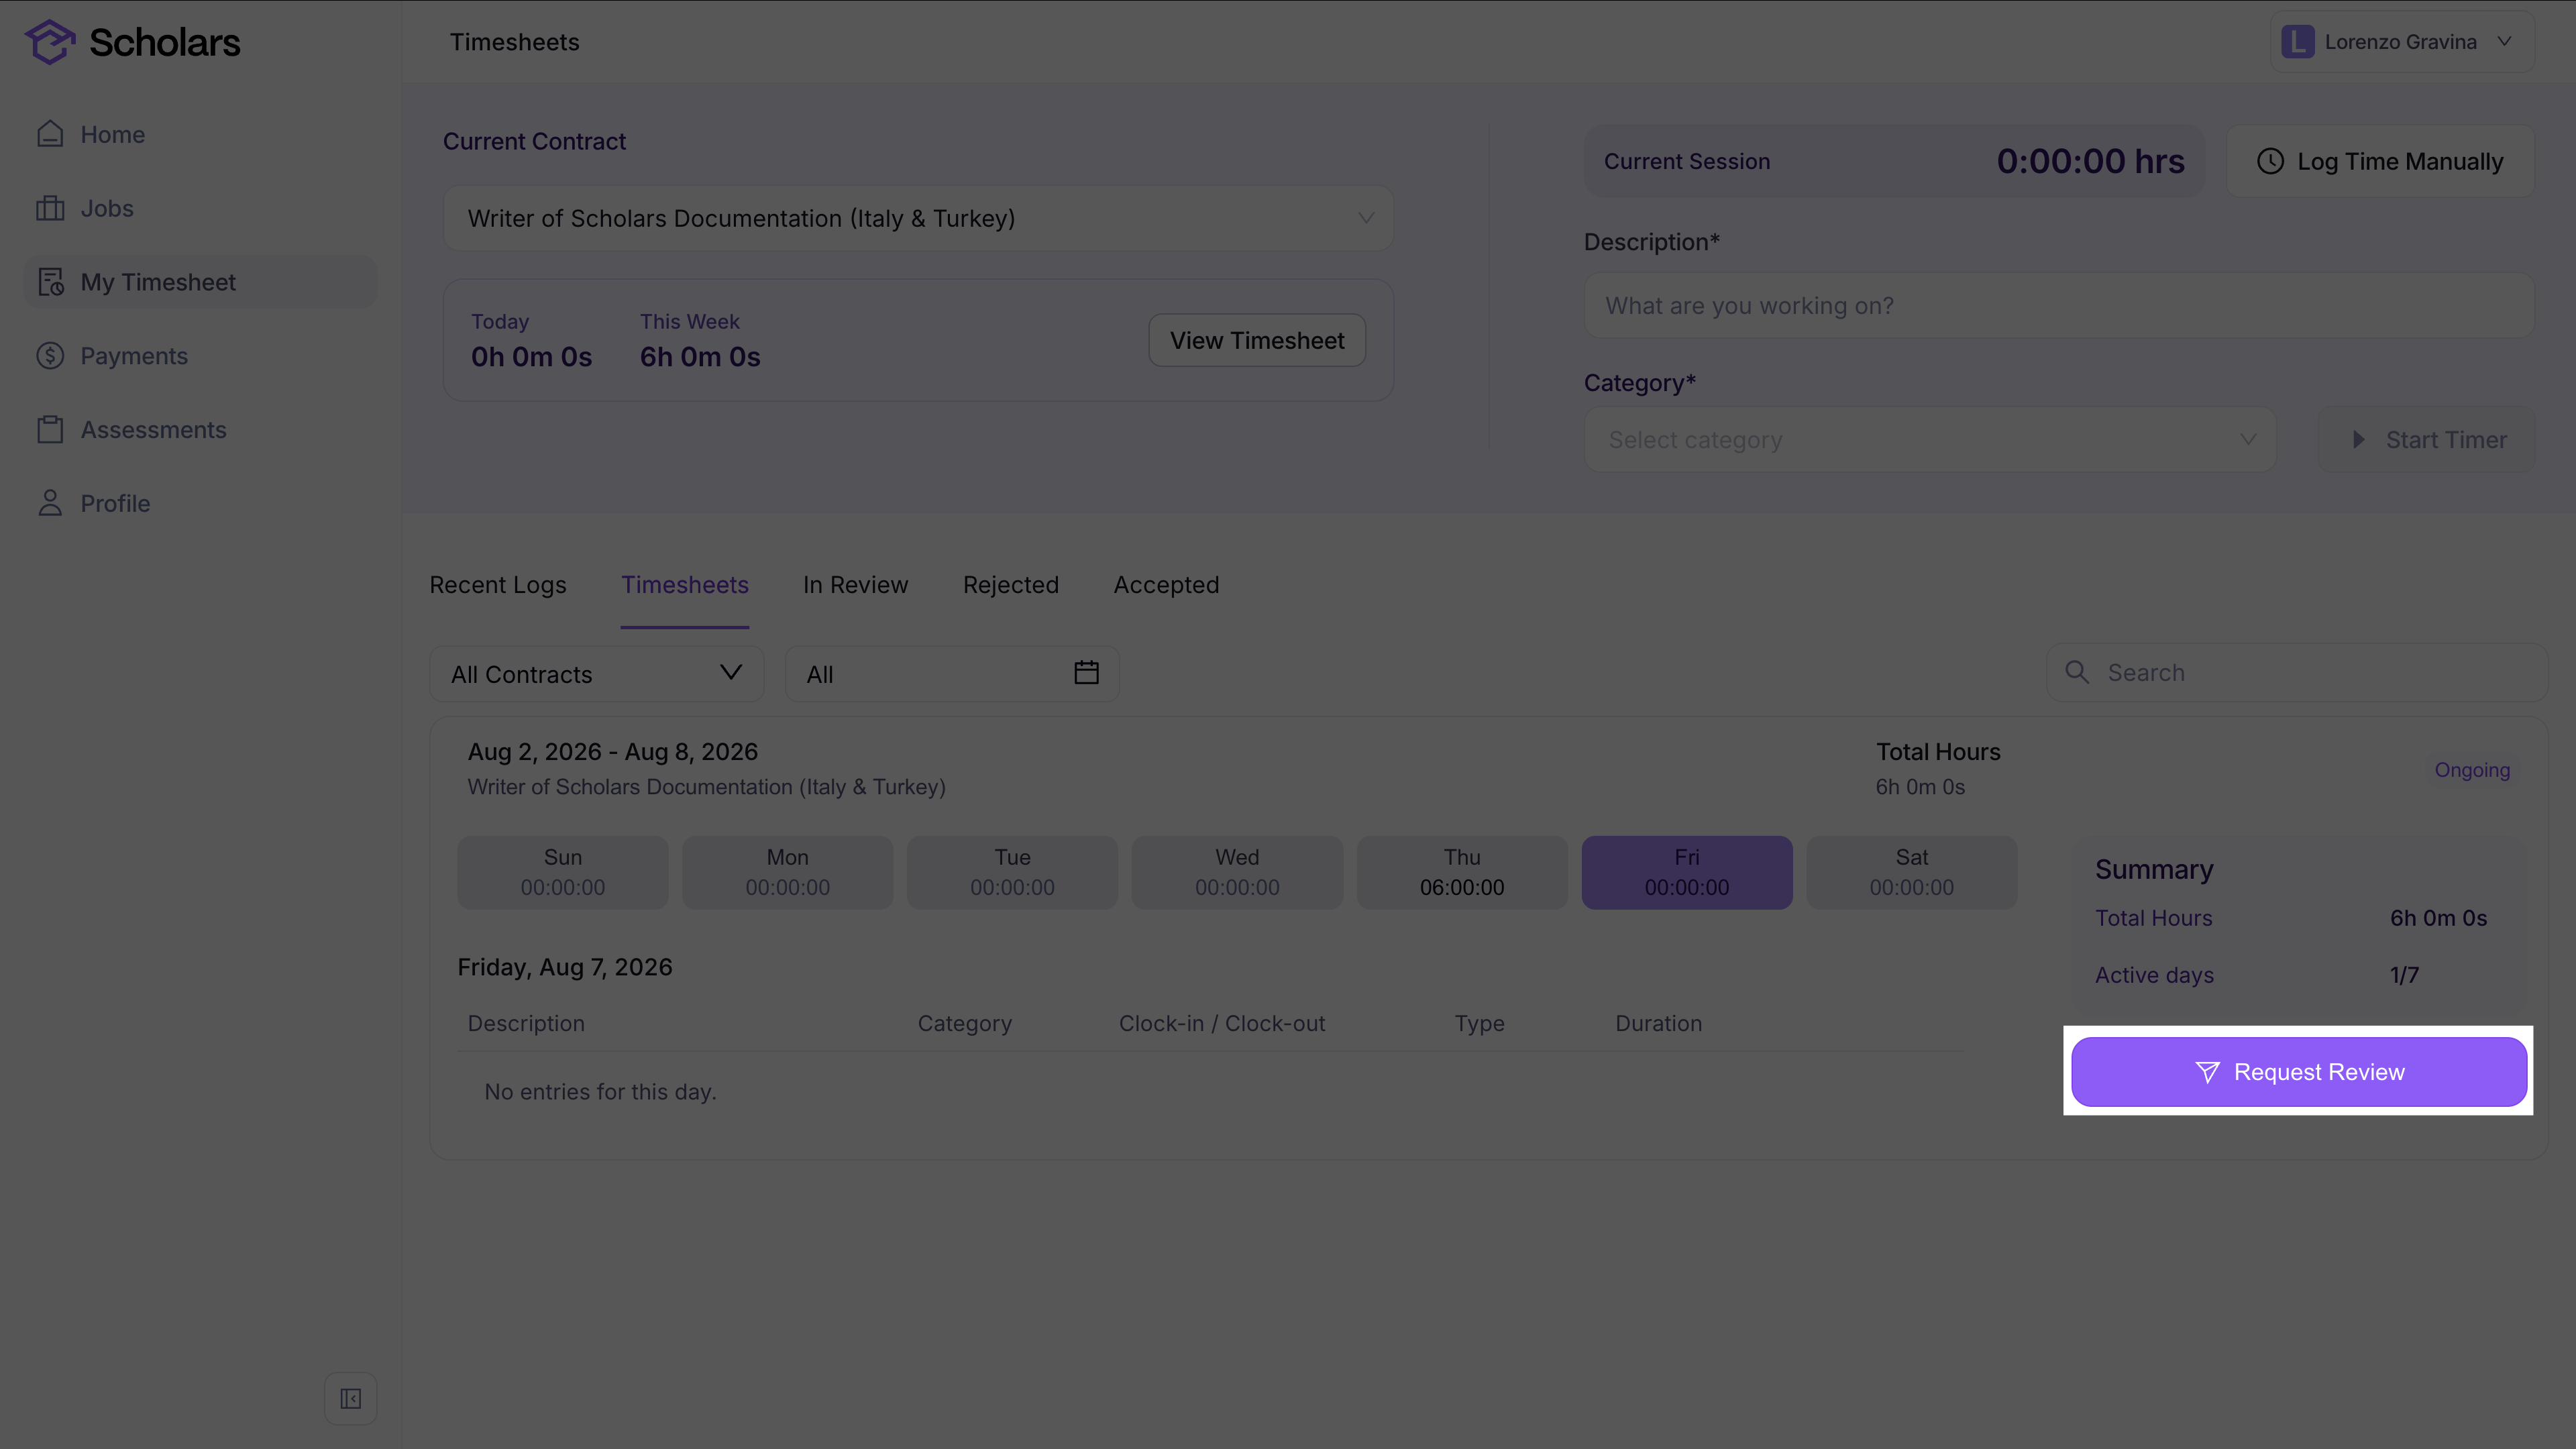Click the calendar icon in the date filter
The width and height of the screenshot is (2576, 1449).
(x=1087, y=673)
